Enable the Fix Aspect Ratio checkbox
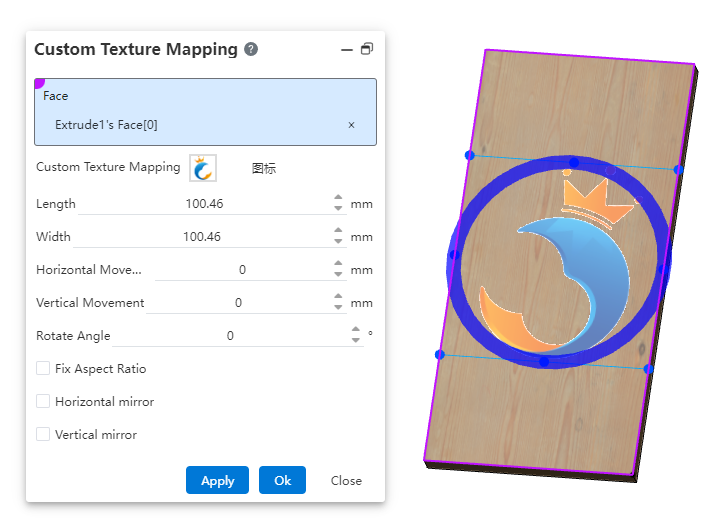728x528 pixels. (x=43, y=369)
